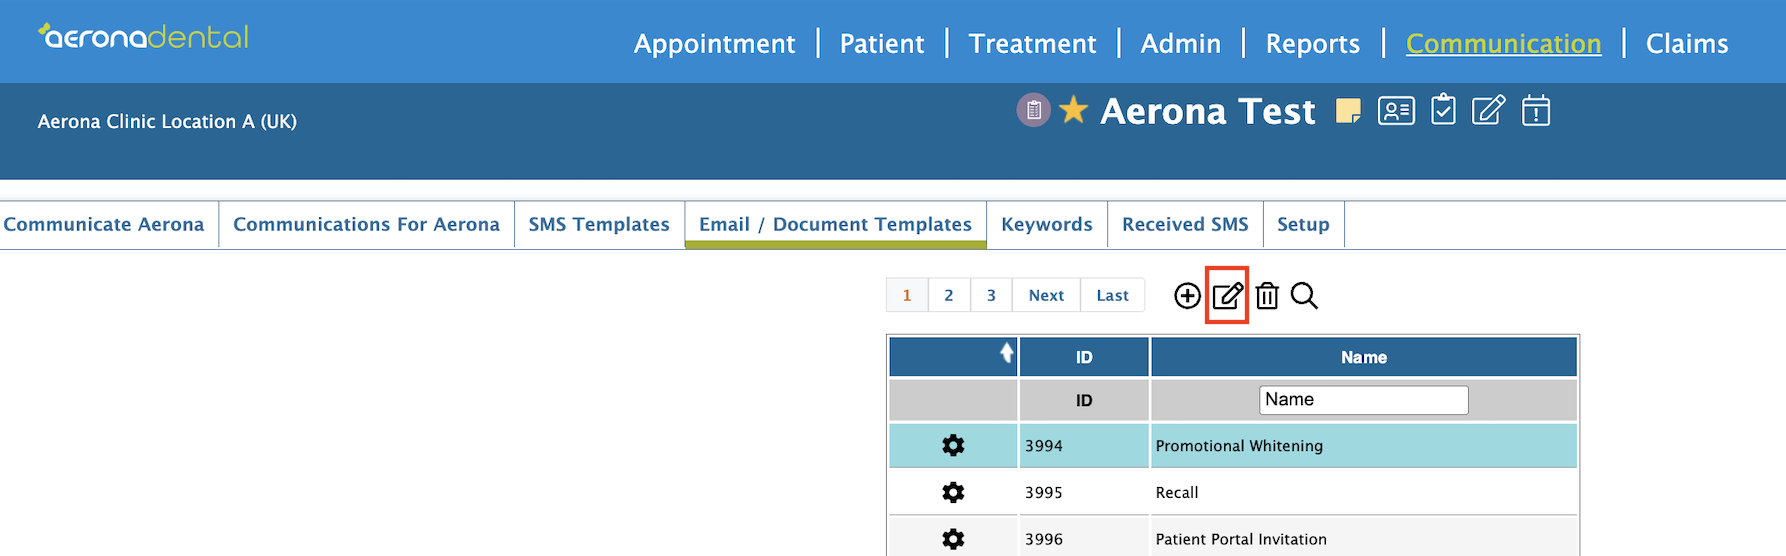1786x556 pixels.
Task: Open the Communication menu
Action: point(1503,44)
